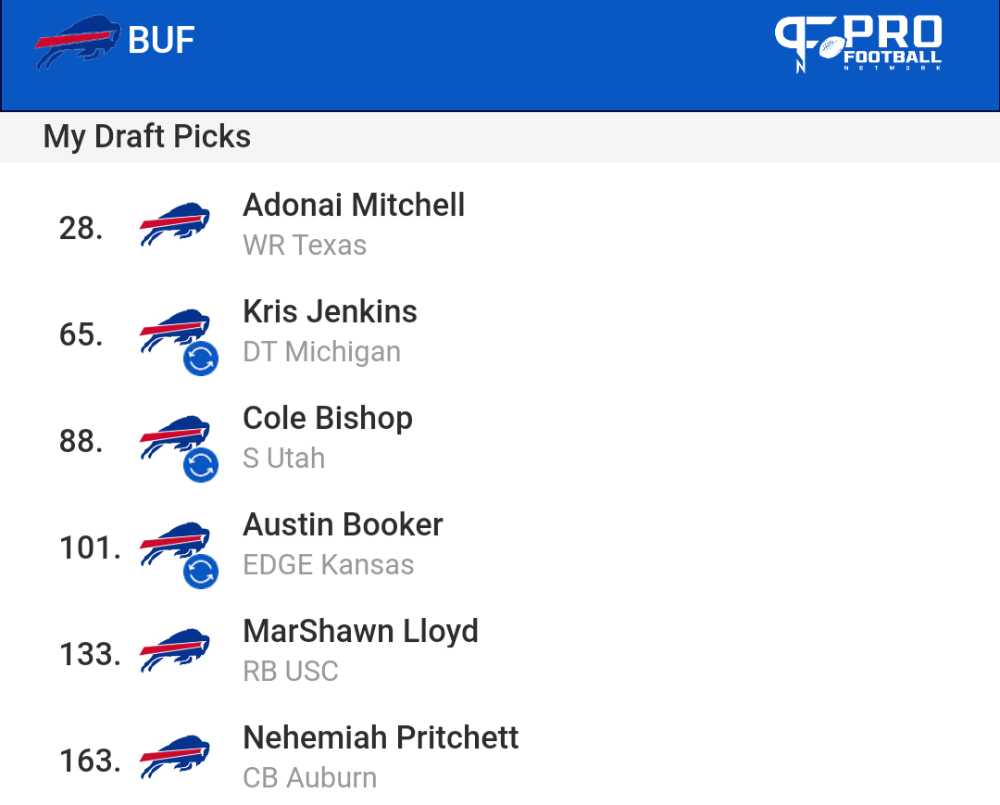Select the Kris Jenkins player name
Image resolution: width=1000 pixels, height=805 pixels.
[330, 312]
